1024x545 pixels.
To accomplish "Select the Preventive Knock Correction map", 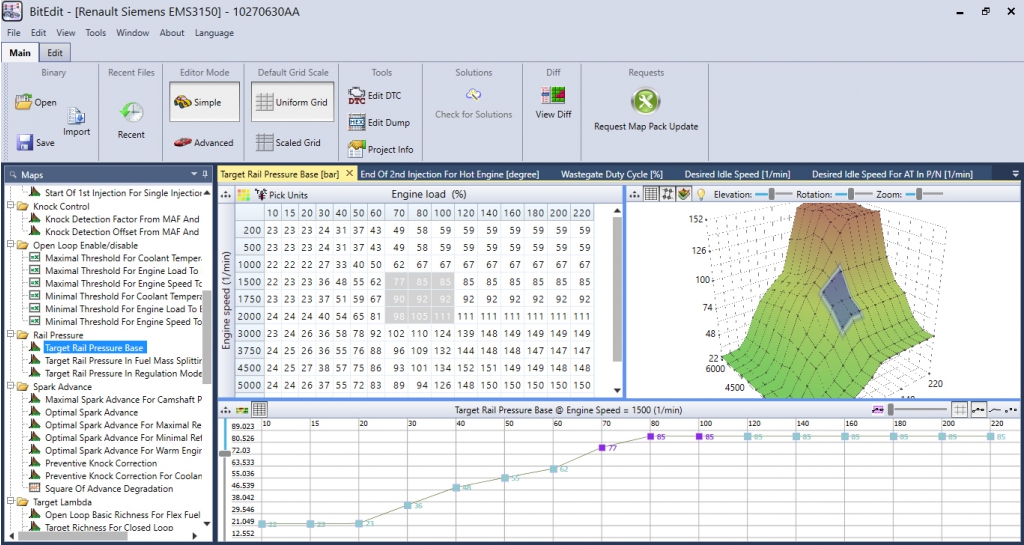I will [x=101, y=463].
